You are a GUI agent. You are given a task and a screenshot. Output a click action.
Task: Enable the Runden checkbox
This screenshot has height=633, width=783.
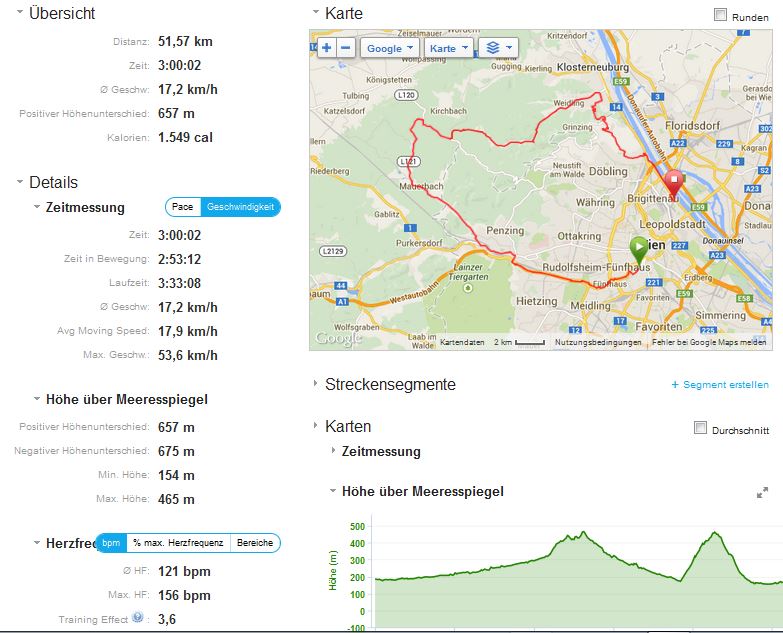(720, 15)
